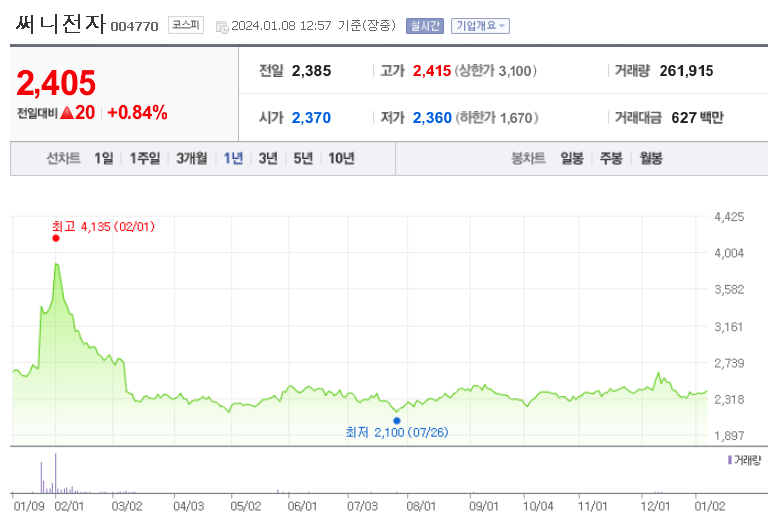
Task: Click the red 최고 marker dot on chart
Action: [x=56, y=238]
